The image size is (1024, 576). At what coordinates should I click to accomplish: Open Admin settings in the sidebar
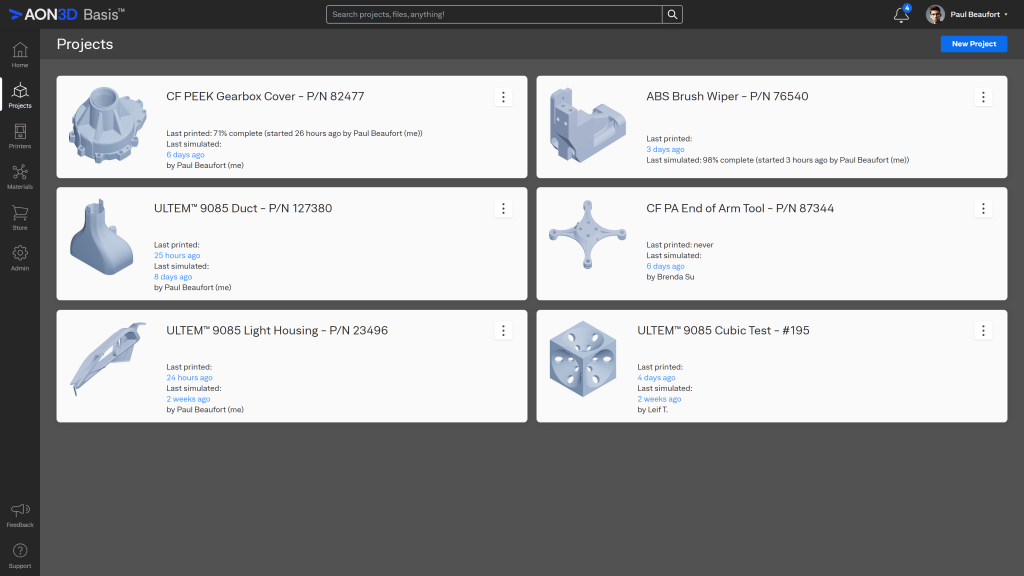(x=20, y=258)
